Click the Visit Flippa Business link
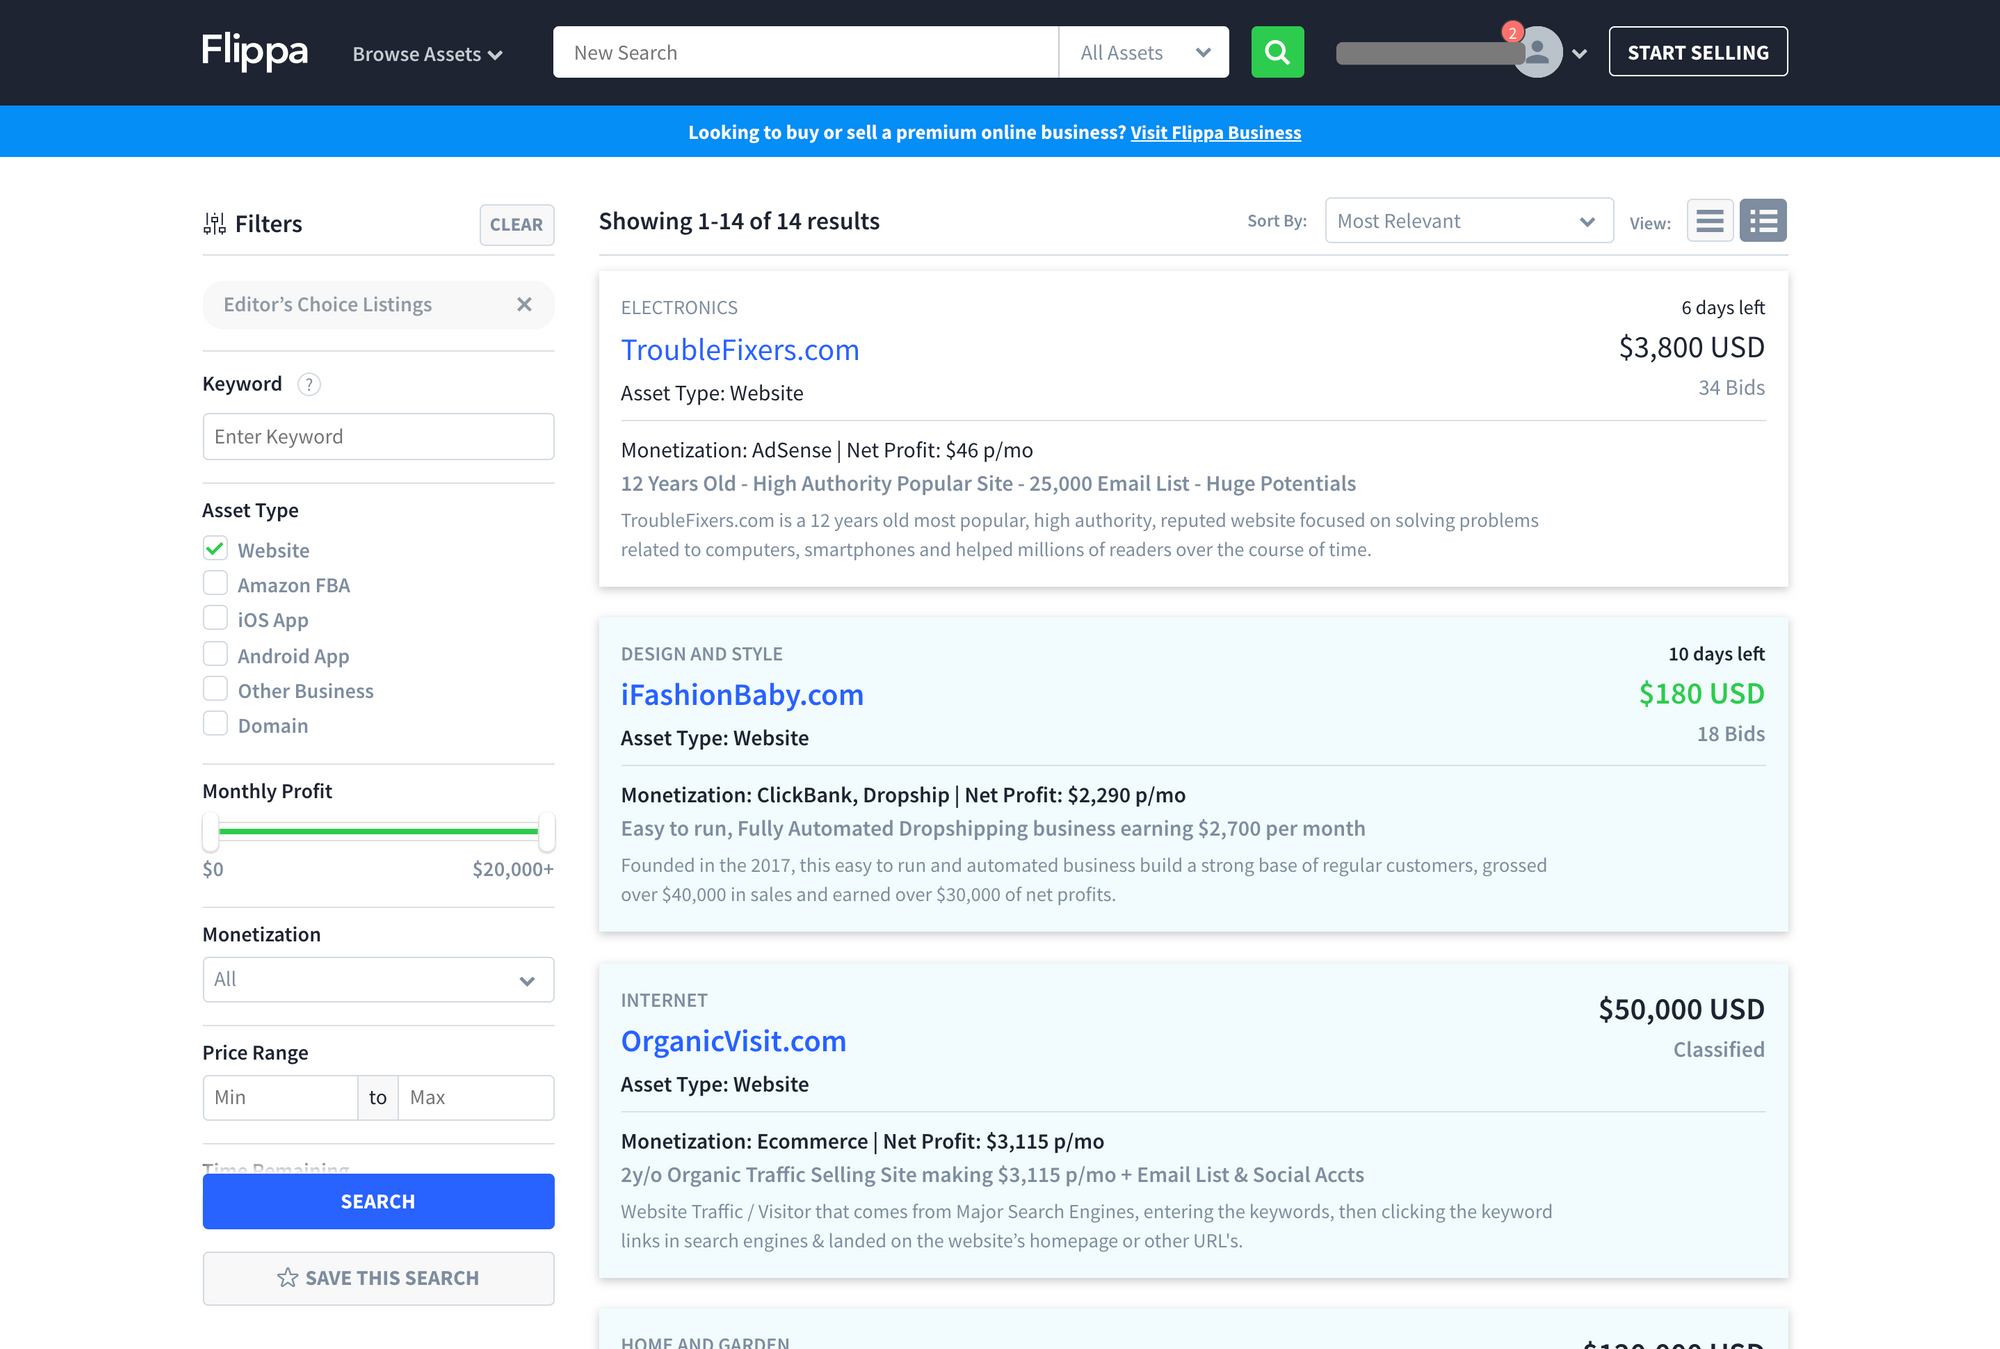The image size is (2000, 1349). pyautogui.click(x=1215, y=133)
